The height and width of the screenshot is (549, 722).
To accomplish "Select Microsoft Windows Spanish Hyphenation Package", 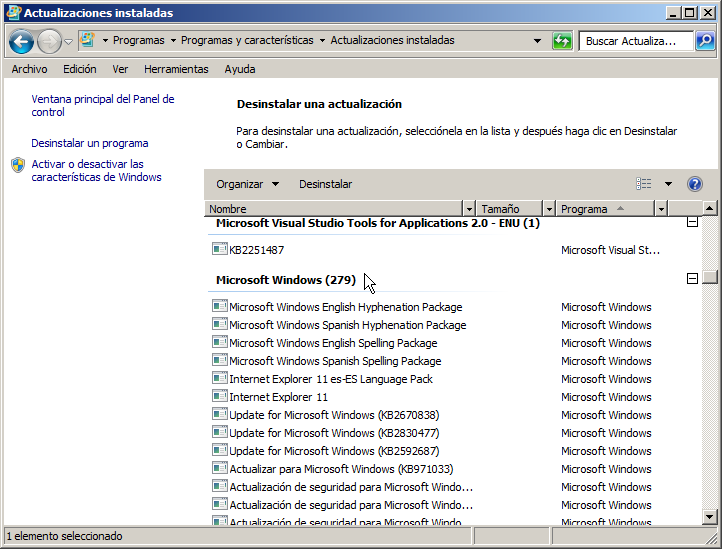I will coord(348,325).
